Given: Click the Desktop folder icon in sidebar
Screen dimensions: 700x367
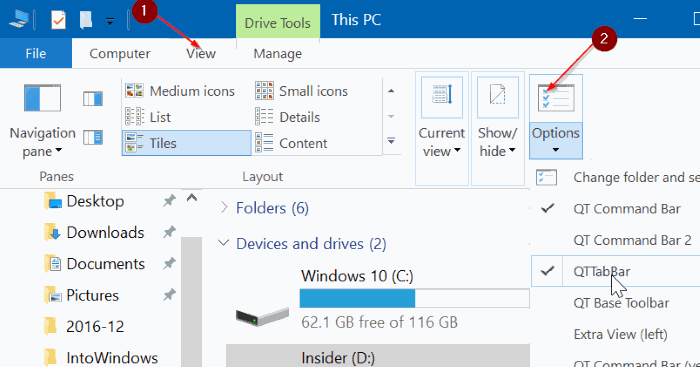Looking at the screenshot, I should pos(53,201).
